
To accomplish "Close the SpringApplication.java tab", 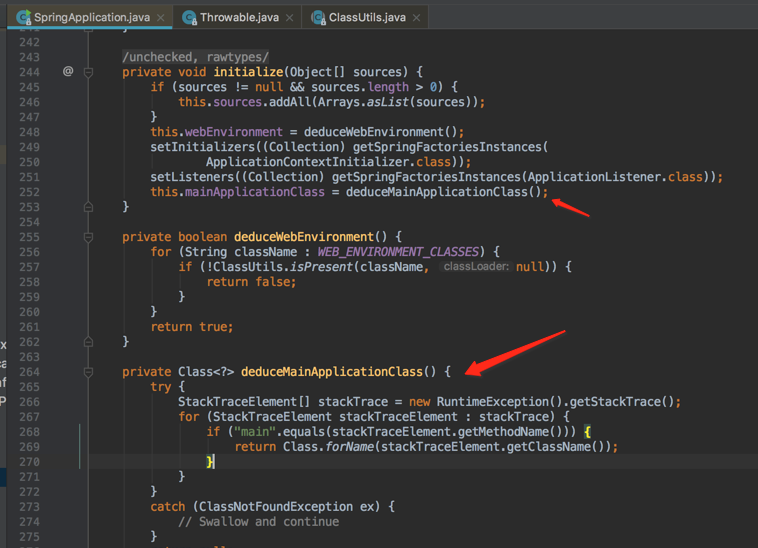I will (x=161, y=18).
